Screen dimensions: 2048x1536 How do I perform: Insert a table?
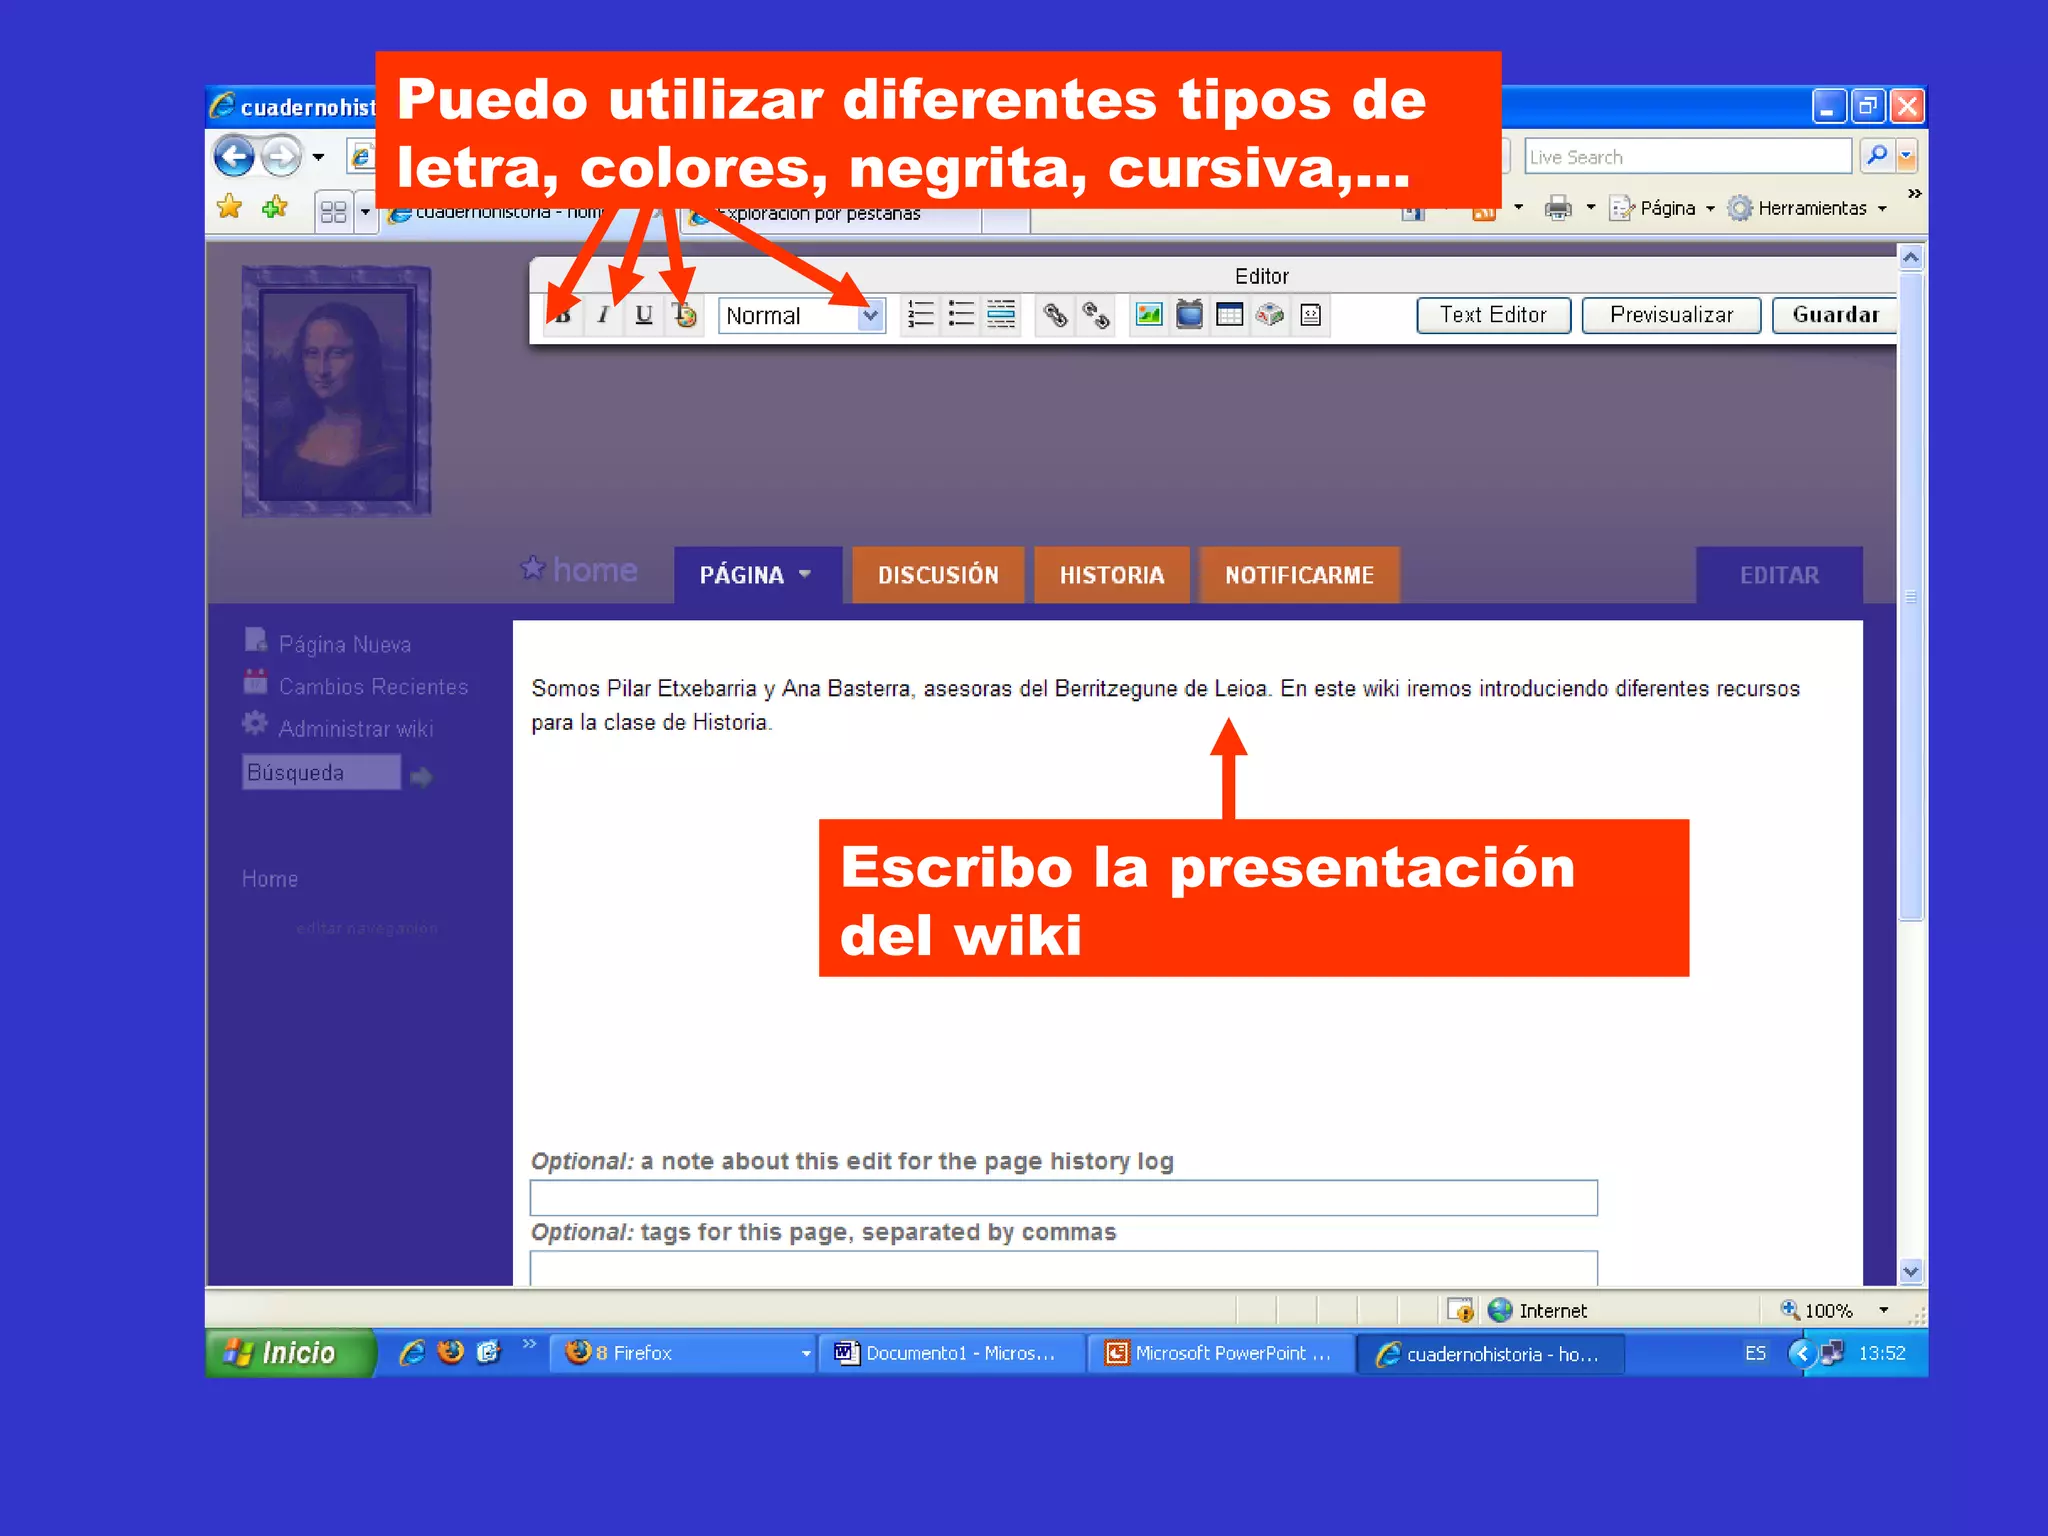[1230, 315]
